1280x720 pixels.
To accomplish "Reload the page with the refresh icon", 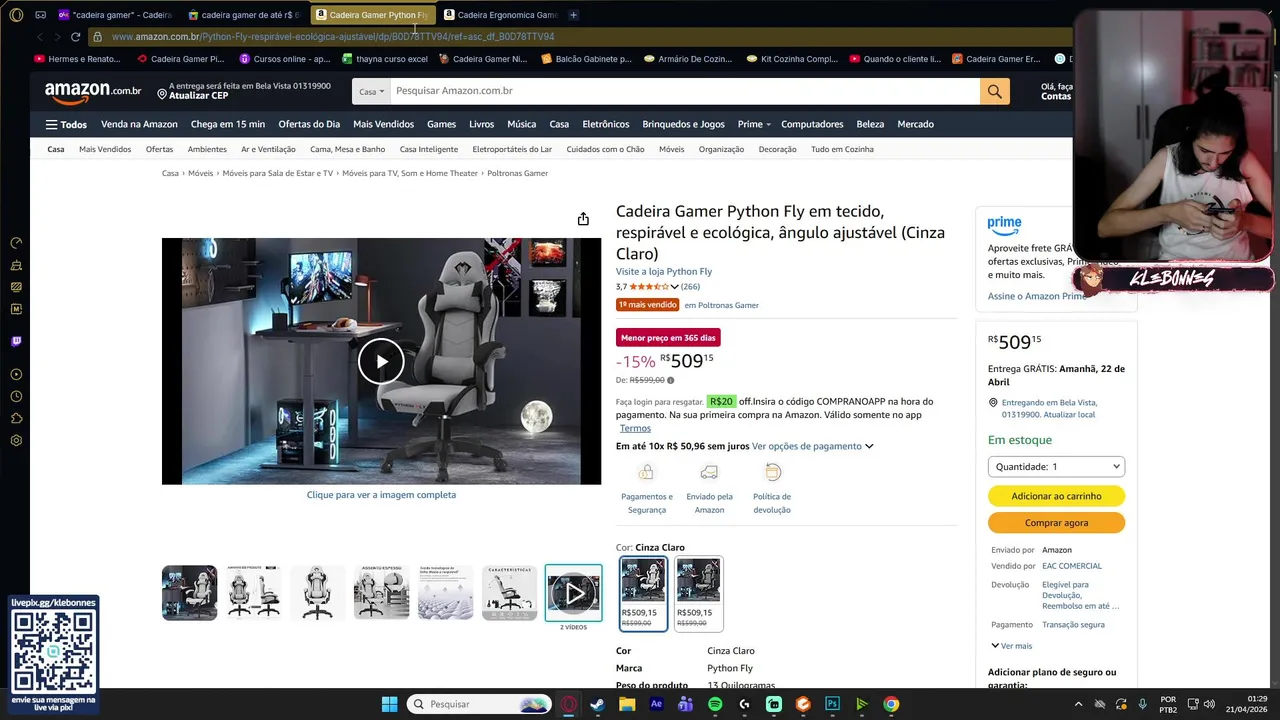I will tap(75, 37).
